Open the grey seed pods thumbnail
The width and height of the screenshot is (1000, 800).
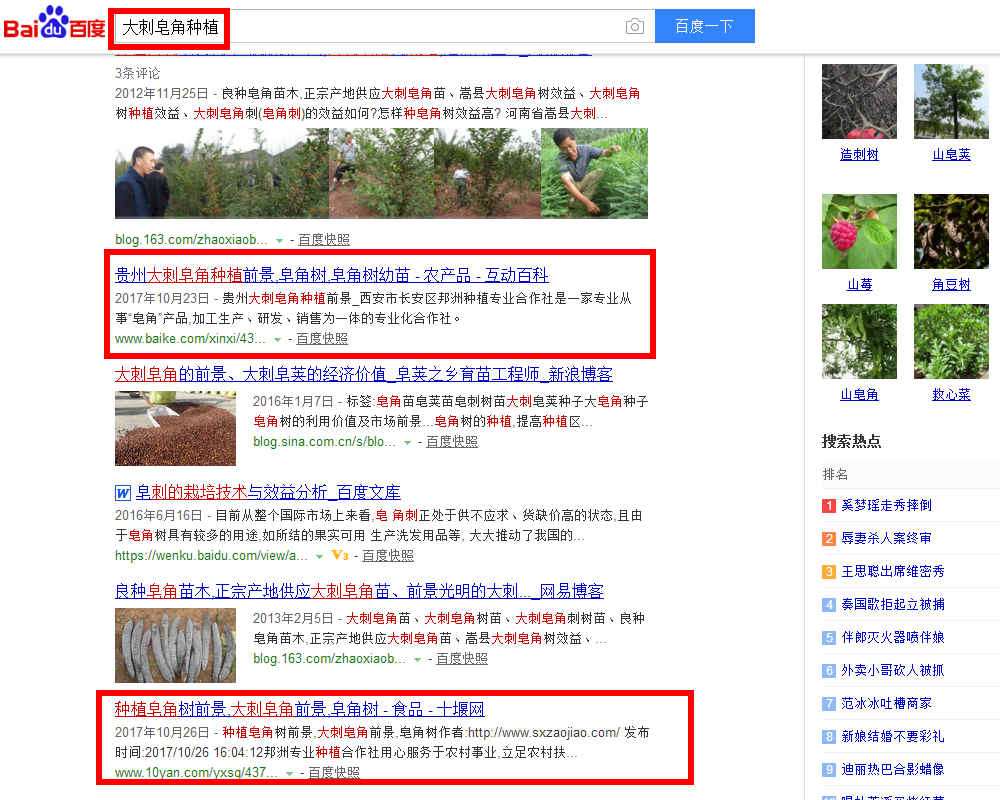(175, 645)
